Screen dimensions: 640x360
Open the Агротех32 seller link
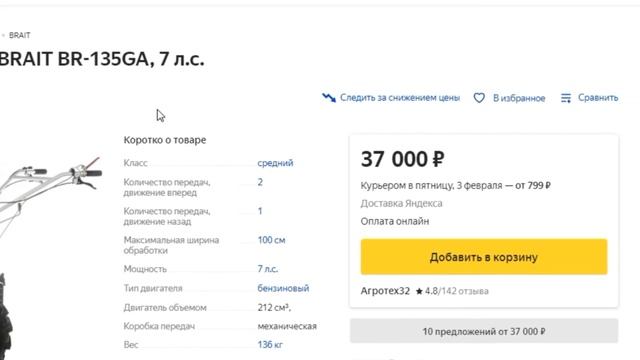pyautogui.click(x=385, y=291)
